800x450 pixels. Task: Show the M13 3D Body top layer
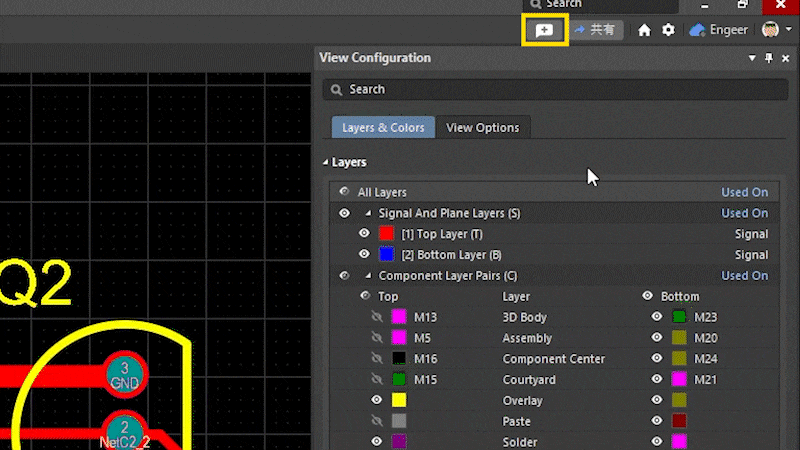pyautogui.click(x=377, y=317)
